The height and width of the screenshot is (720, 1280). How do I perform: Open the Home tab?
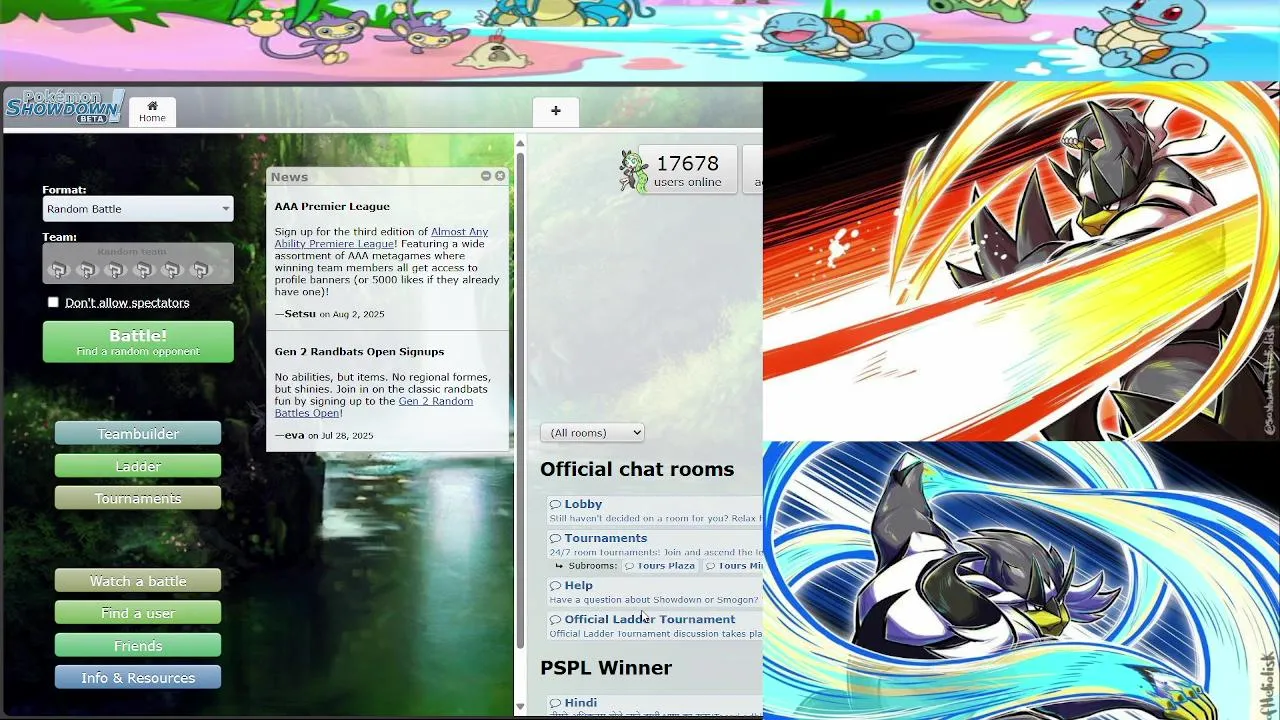point(152,111)
